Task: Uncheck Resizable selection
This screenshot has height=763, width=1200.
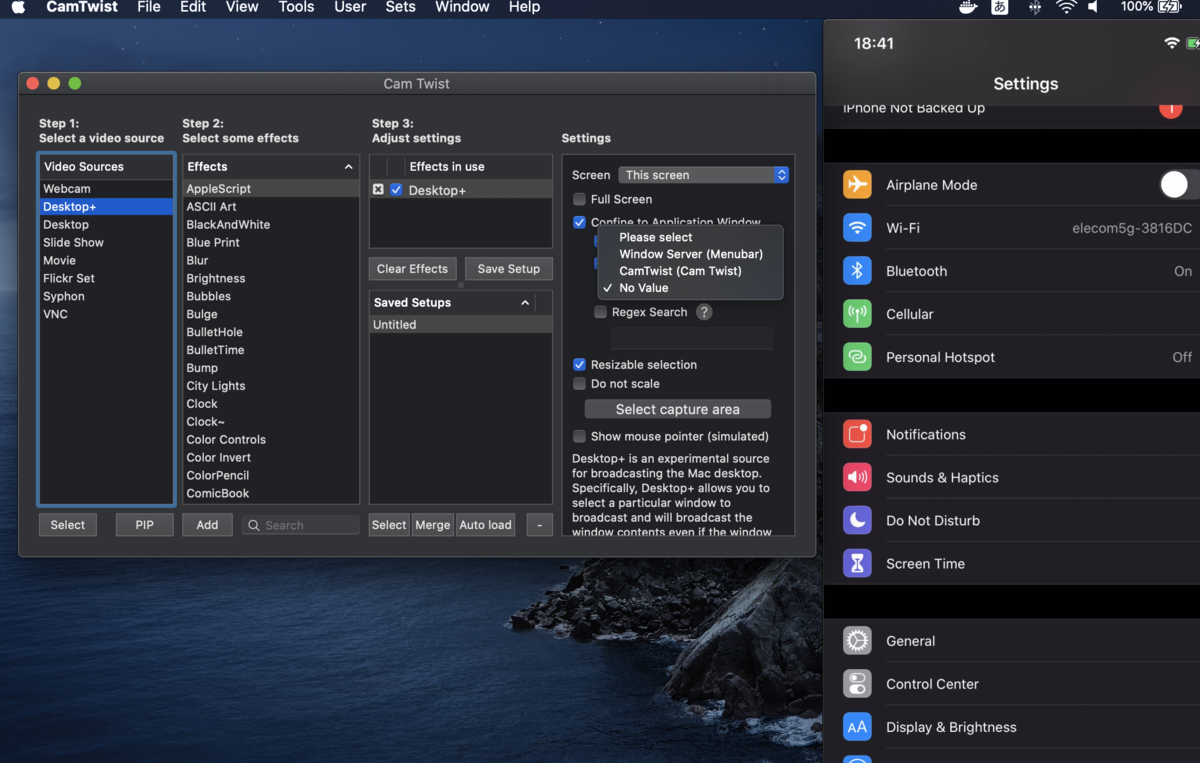Action: click(579, 365)
